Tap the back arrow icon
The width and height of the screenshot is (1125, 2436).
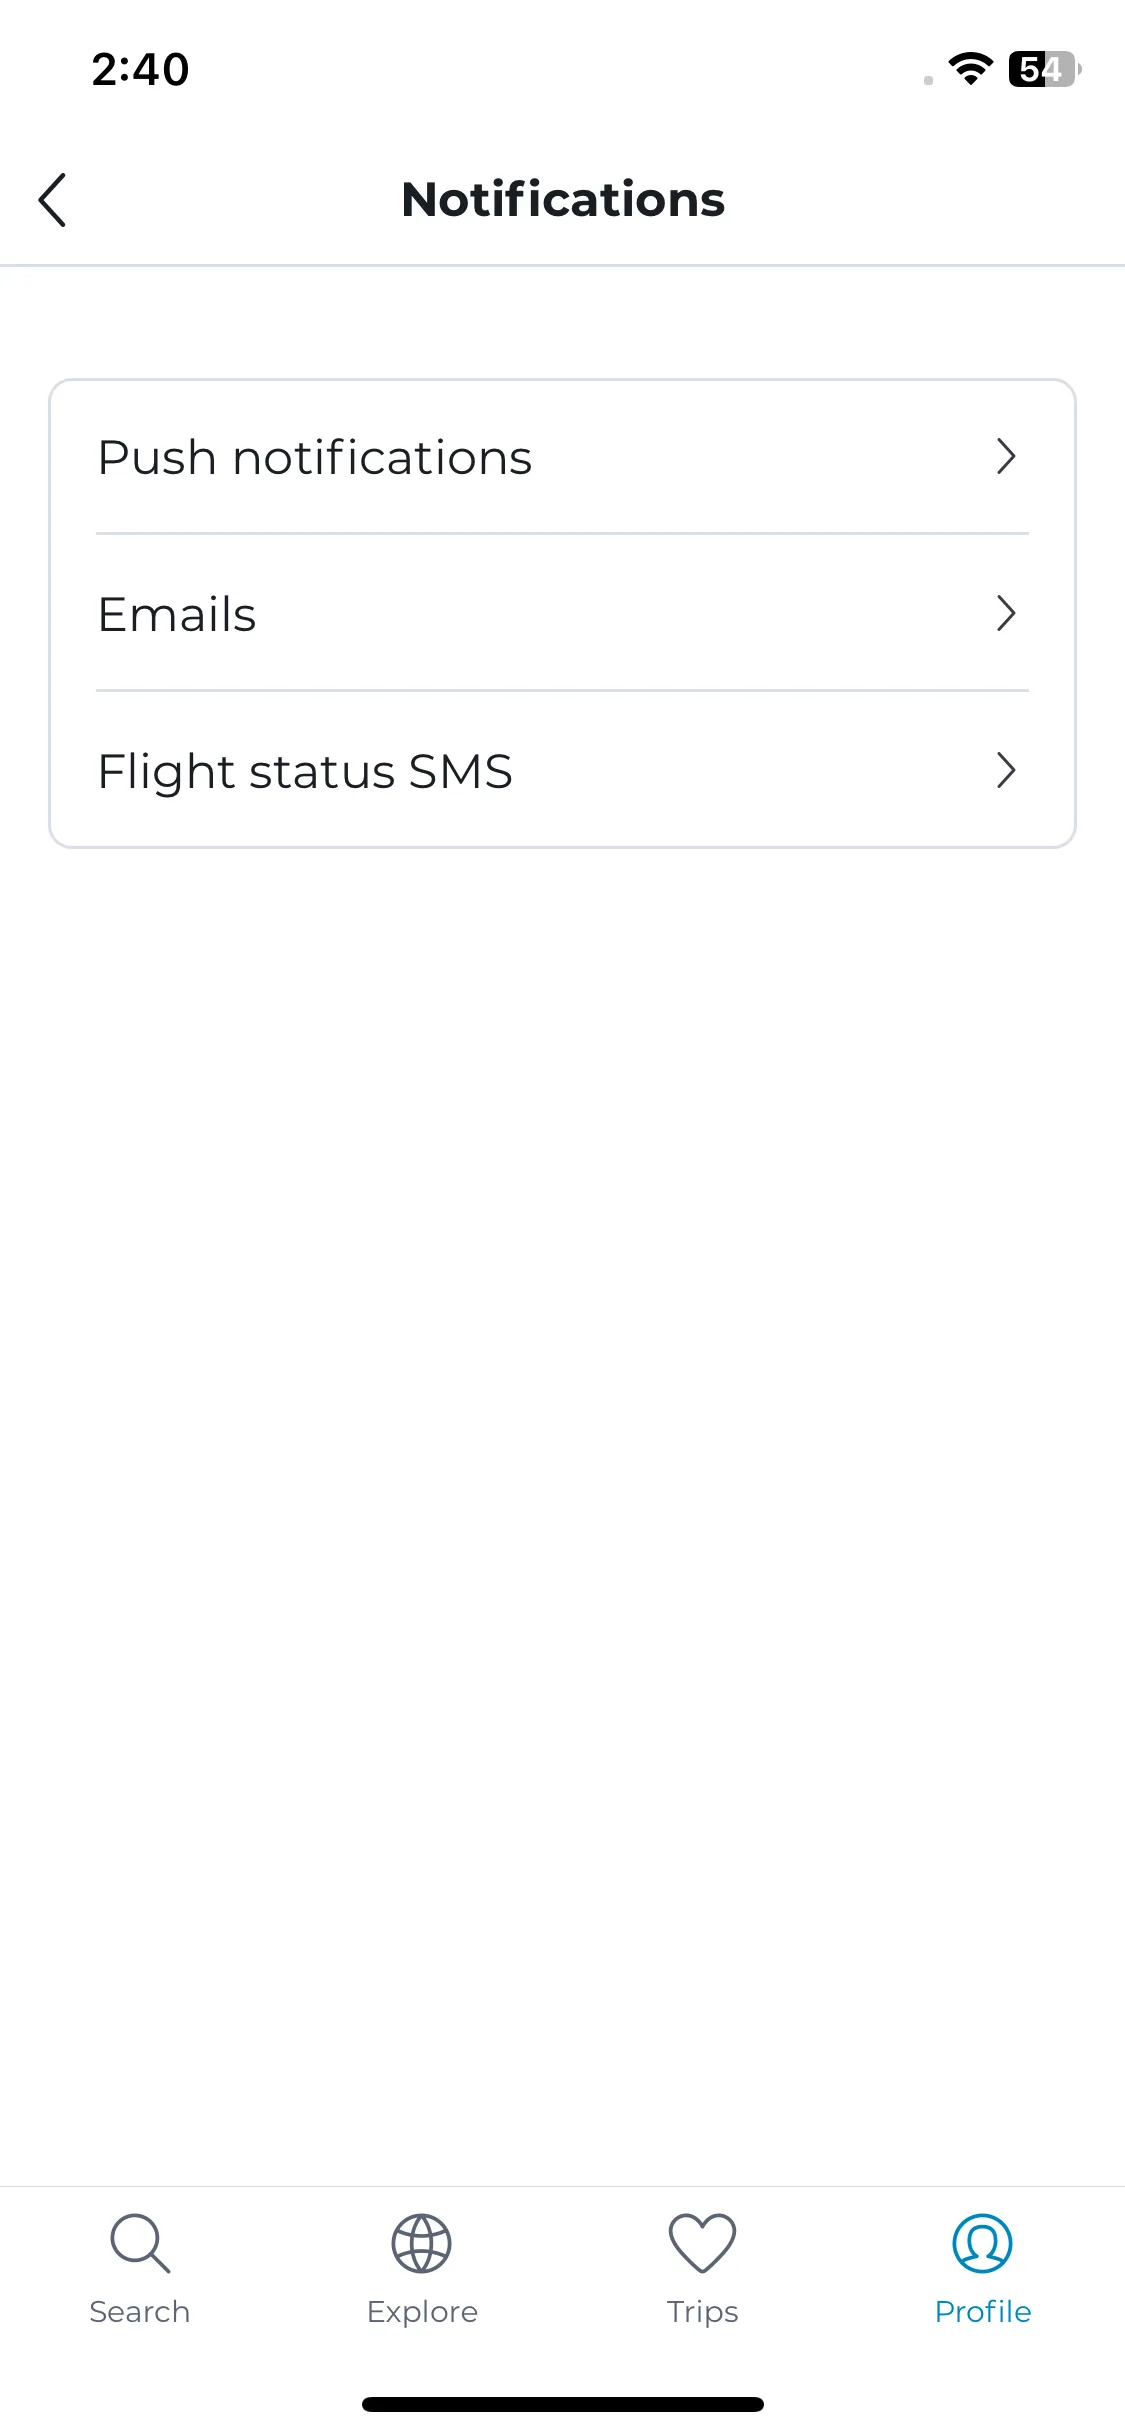click(x=52, y=200)
